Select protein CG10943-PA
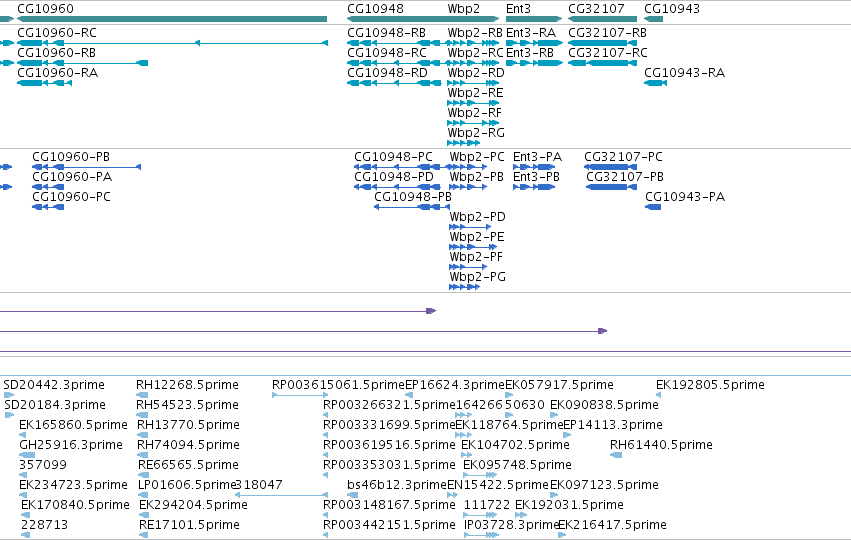 click(x=685, y=197)
